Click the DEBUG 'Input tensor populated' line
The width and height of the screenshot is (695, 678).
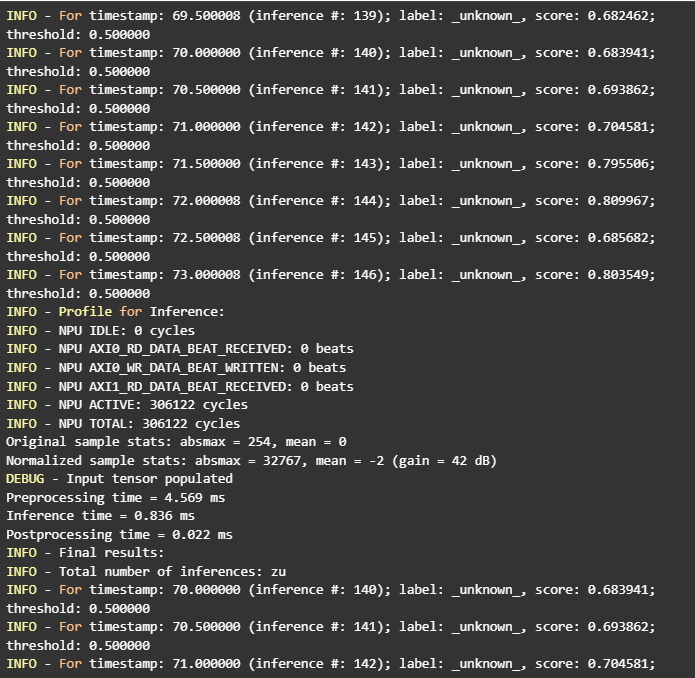click(119, 479)
